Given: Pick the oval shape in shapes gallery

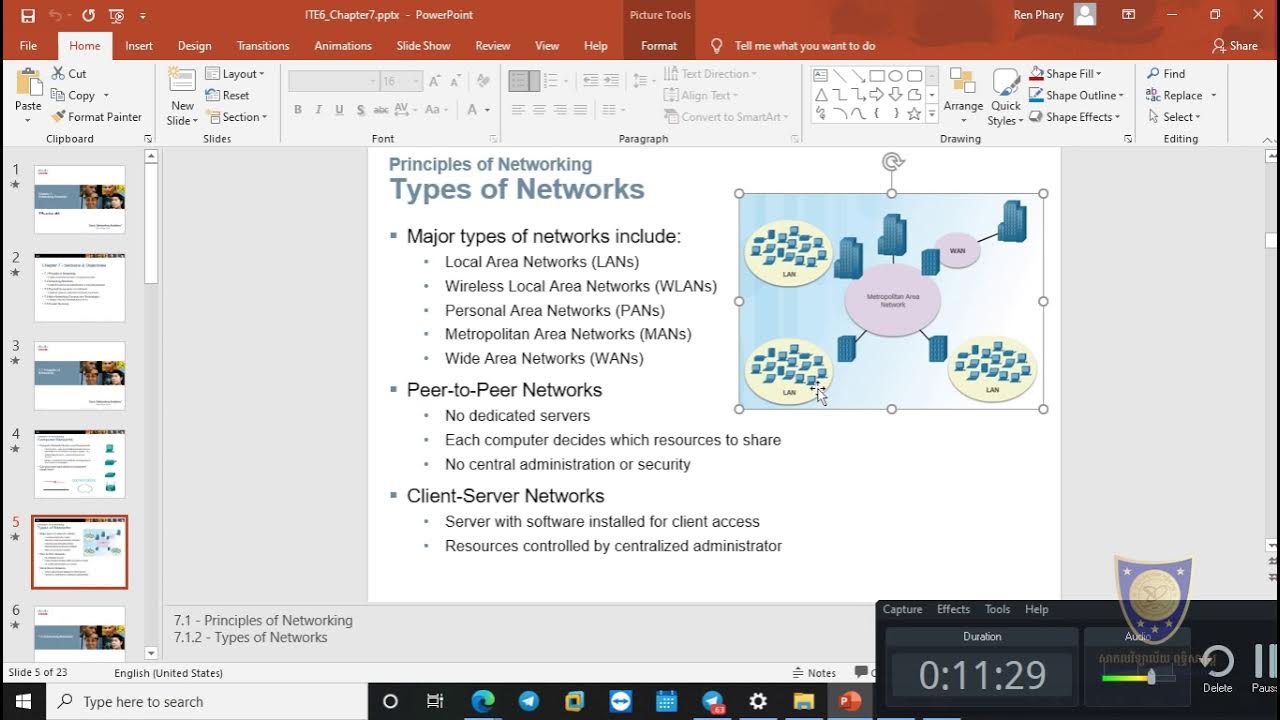Looking at the screenshot, I should (895, 75).
